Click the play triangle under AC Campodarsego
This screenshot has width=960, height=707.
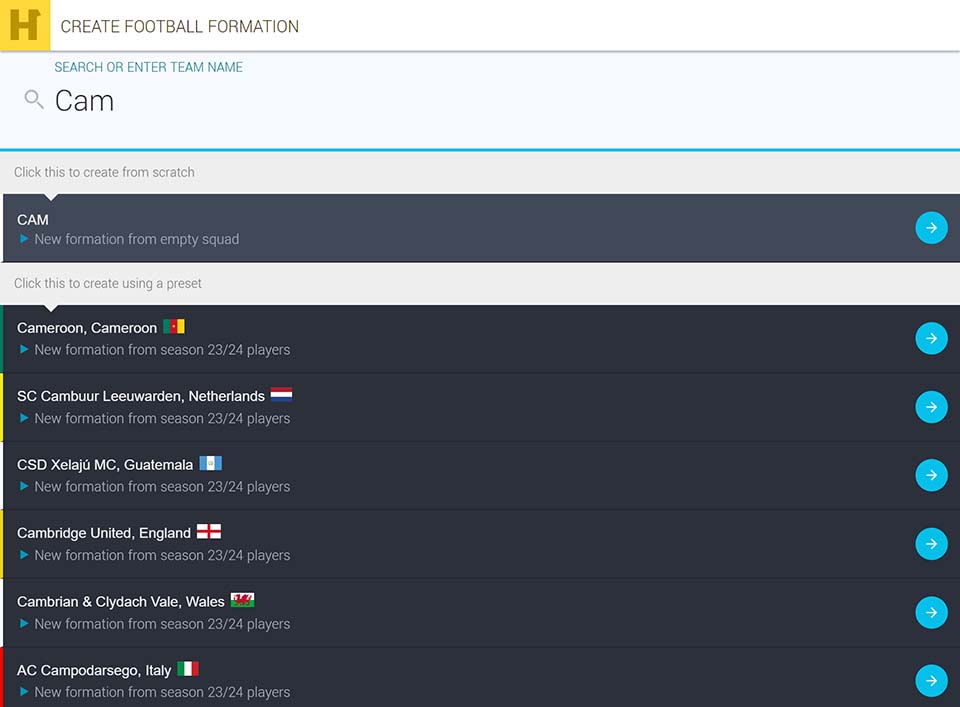point(24,692)
